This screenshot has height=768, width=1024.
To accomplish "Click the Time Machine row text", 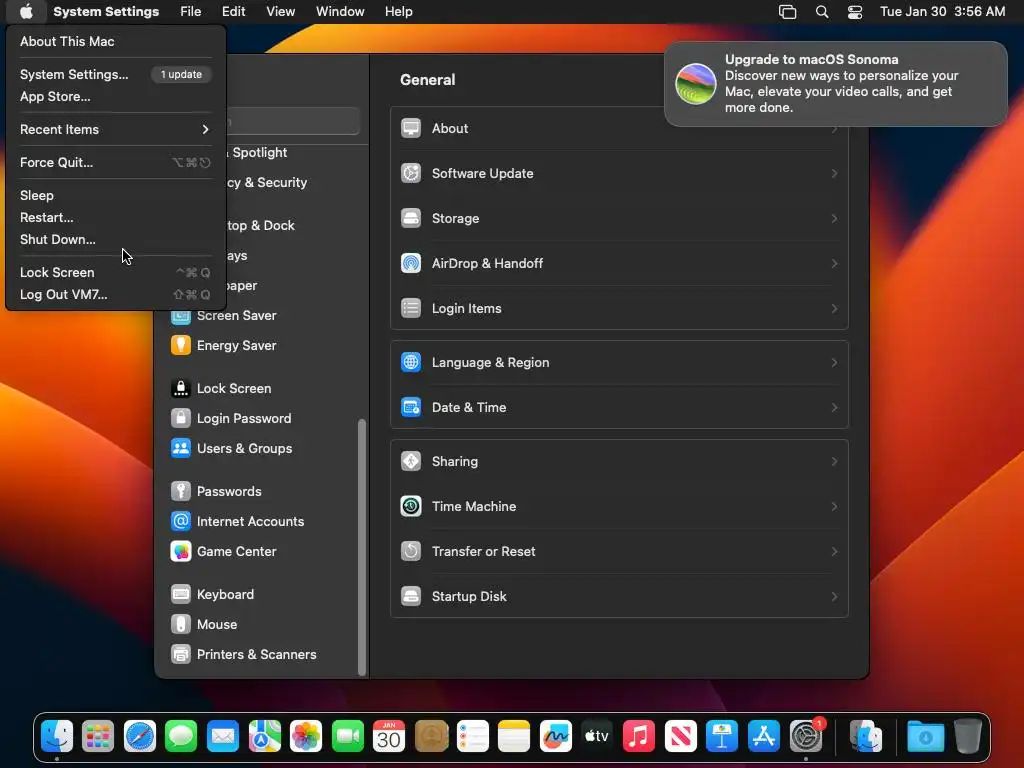I will (473, 506).
